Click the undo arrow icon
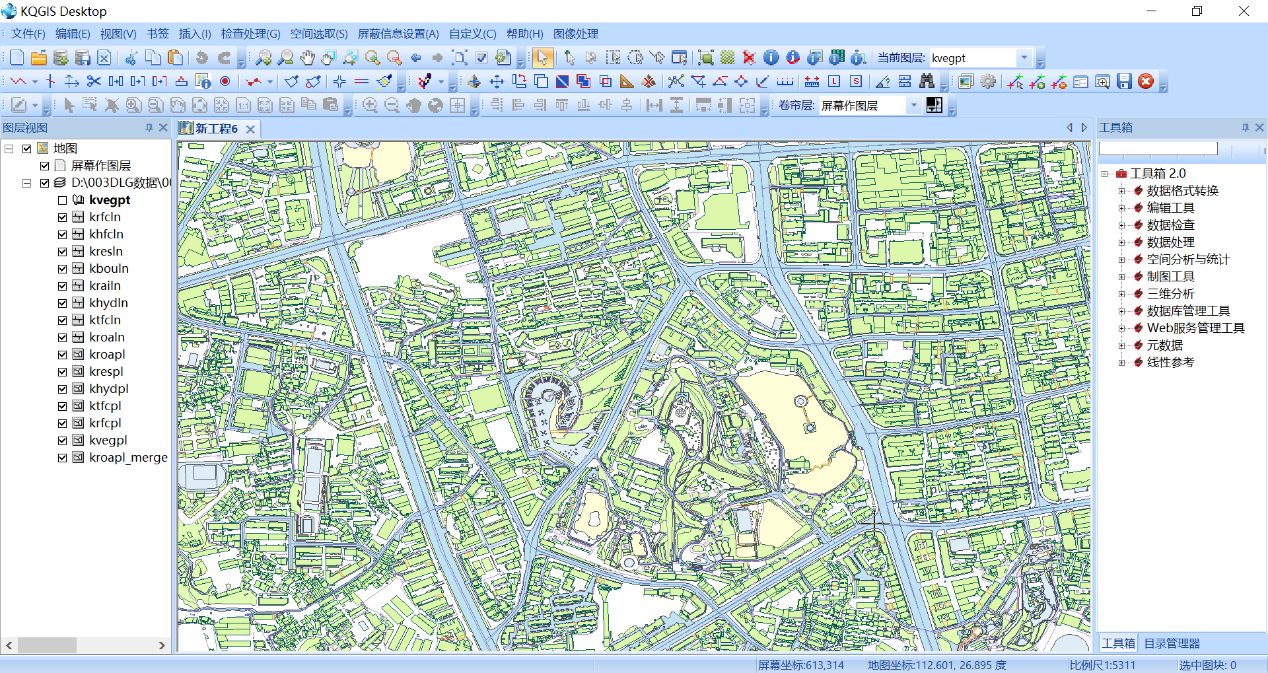The image size is (1268, 673). click(203, 58)
